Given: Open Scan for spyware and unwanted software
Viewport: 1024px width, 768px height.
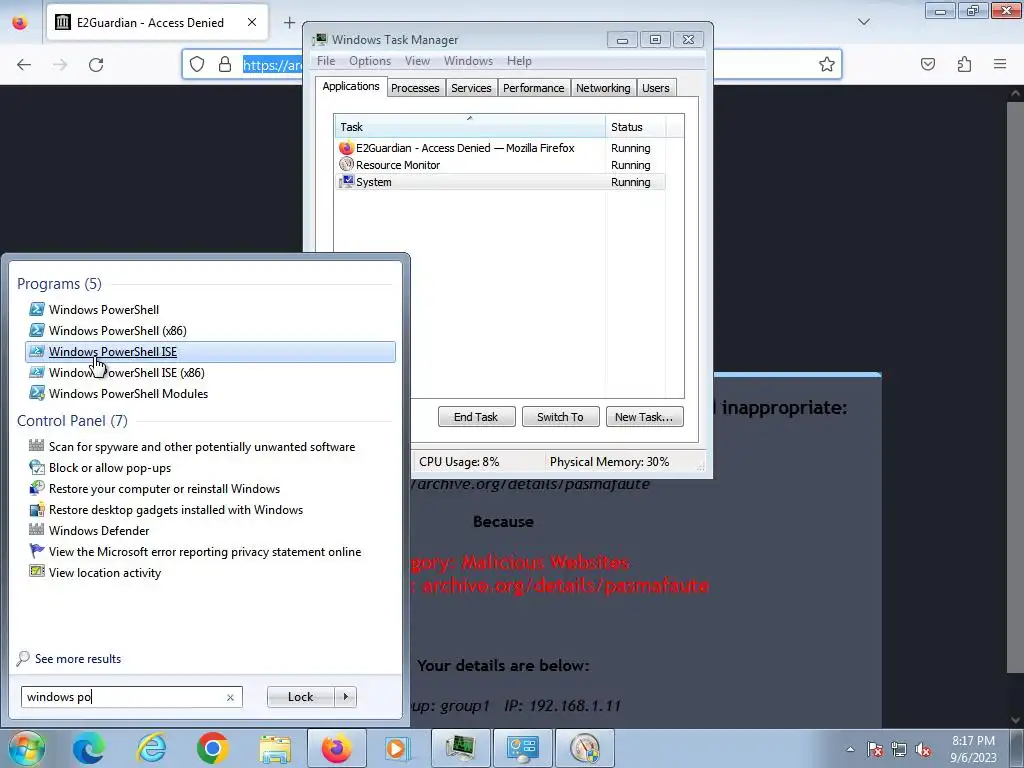Looking at the screenshot, I should point(202,447).
